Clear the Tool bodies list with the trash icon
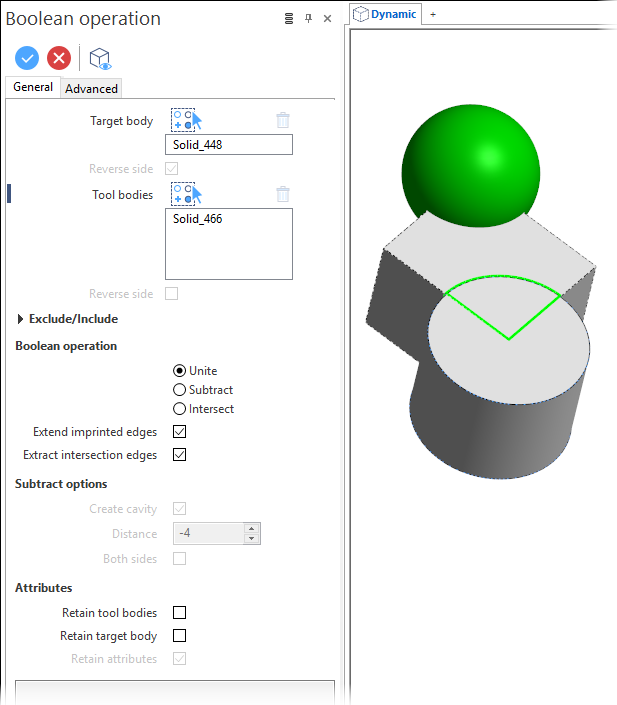Image resolution: width=617 pixels, height=705 pixels. point(283,194)
